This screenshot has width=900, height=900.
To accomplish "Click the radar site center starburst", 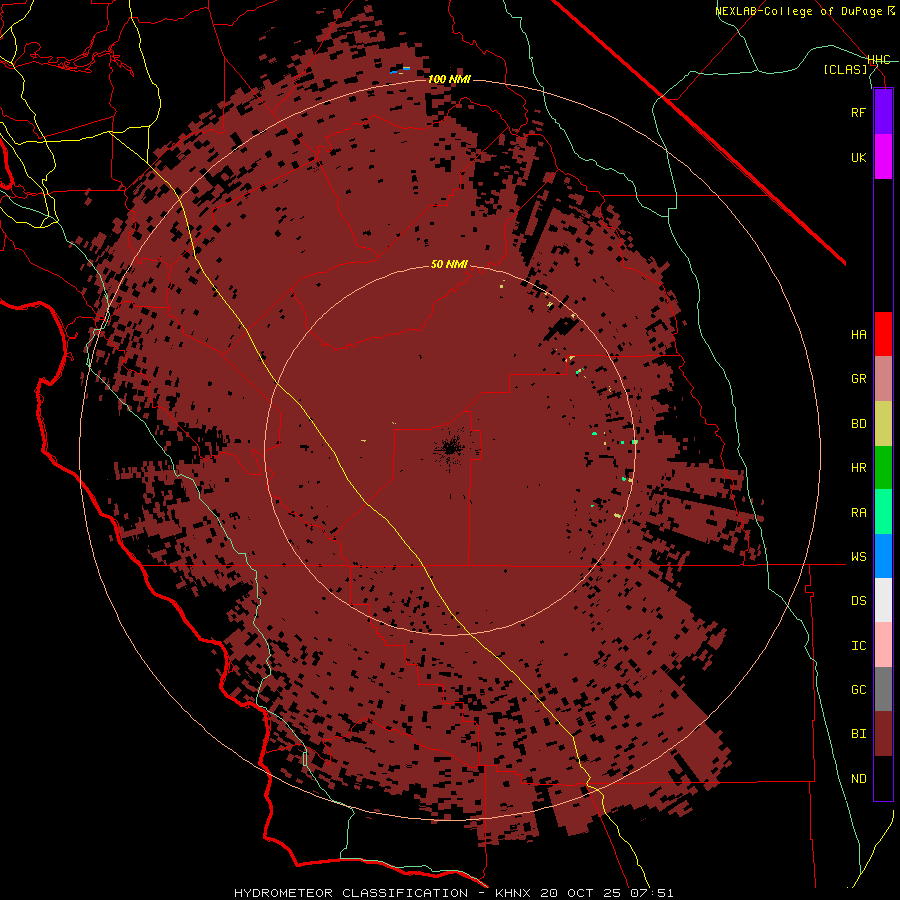I will click(x=449, y=447).
